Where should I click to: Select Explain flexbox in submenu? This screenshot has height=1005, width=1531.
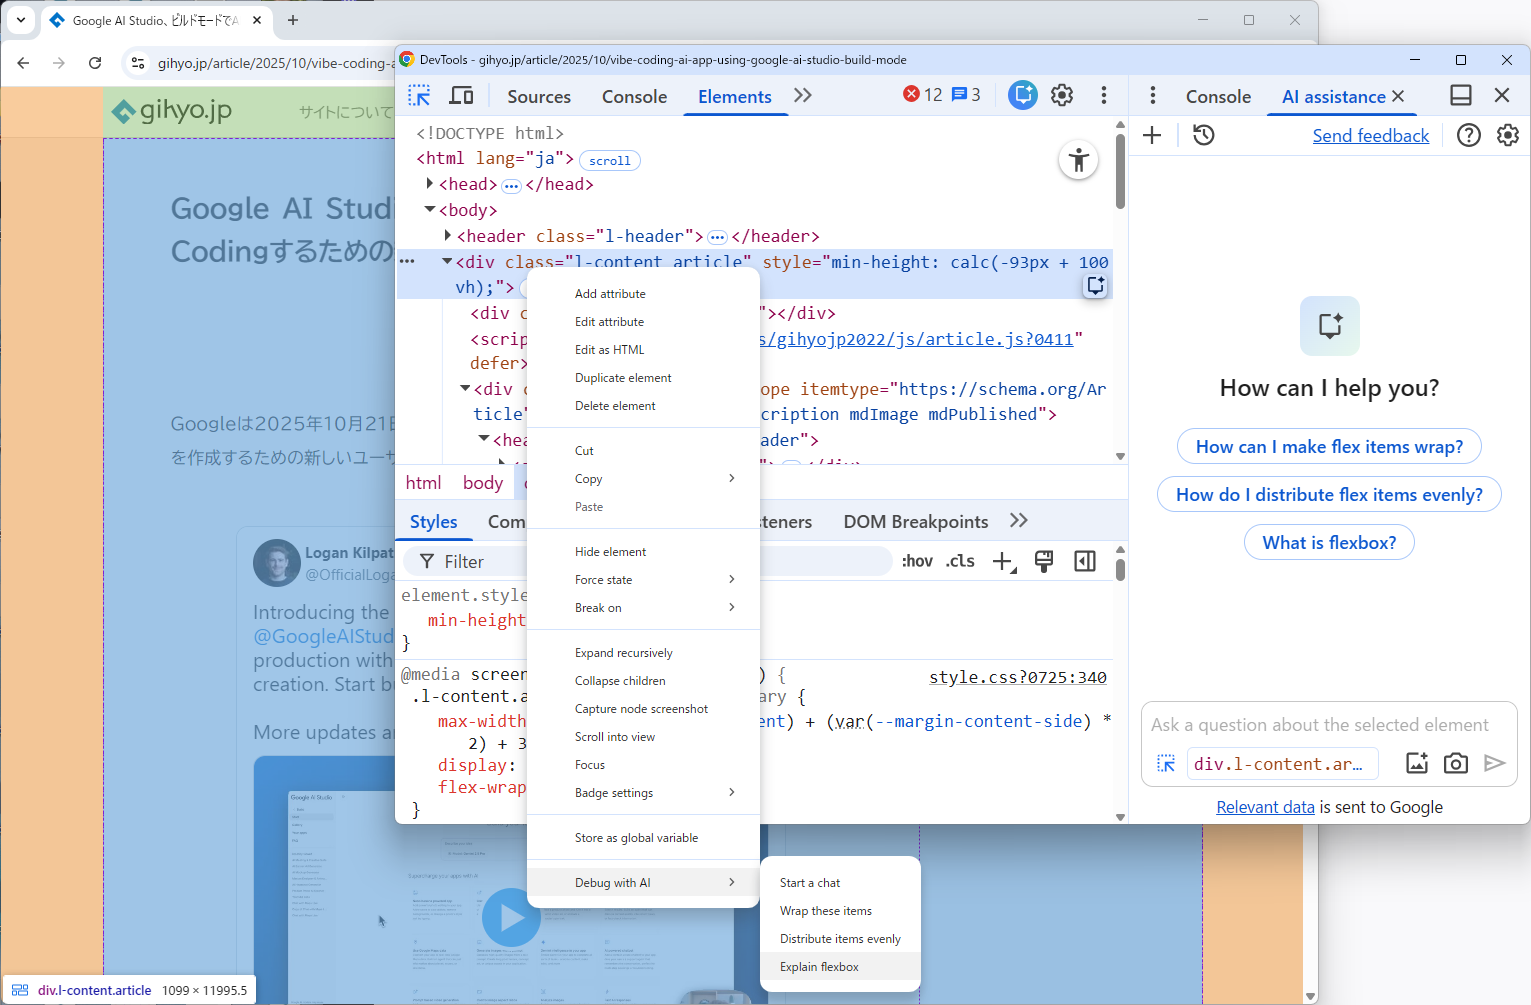pos(819,967)
